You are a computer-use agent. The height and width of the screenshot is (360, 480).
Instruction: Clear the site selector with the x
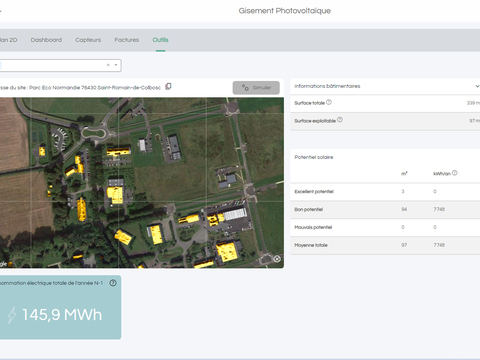[108, 65]
